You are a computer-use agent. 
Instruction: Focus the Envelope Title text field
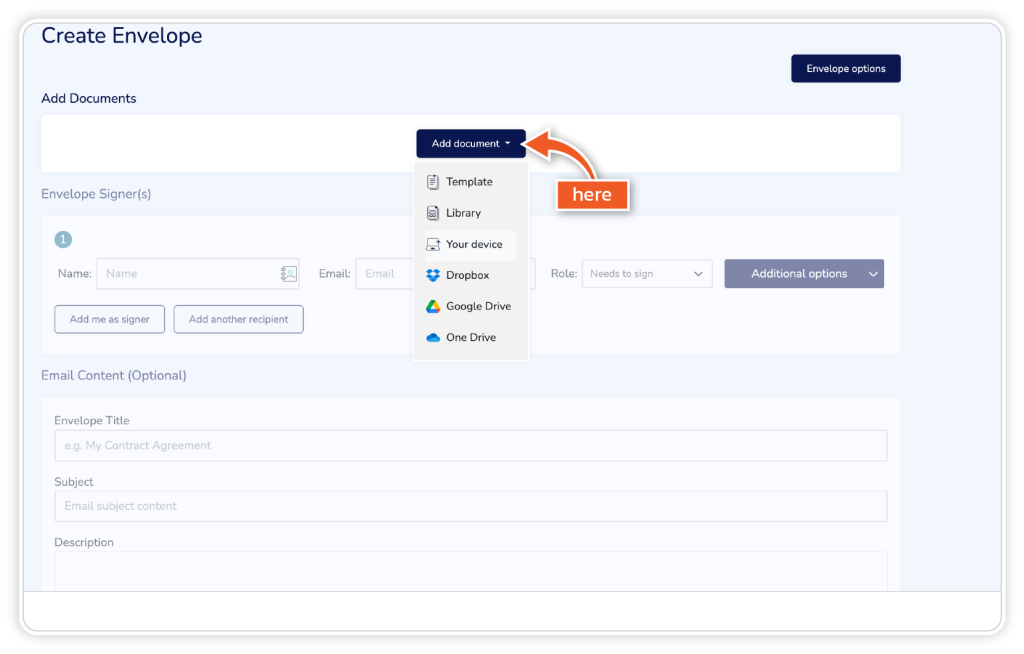(x=470, y=446)
